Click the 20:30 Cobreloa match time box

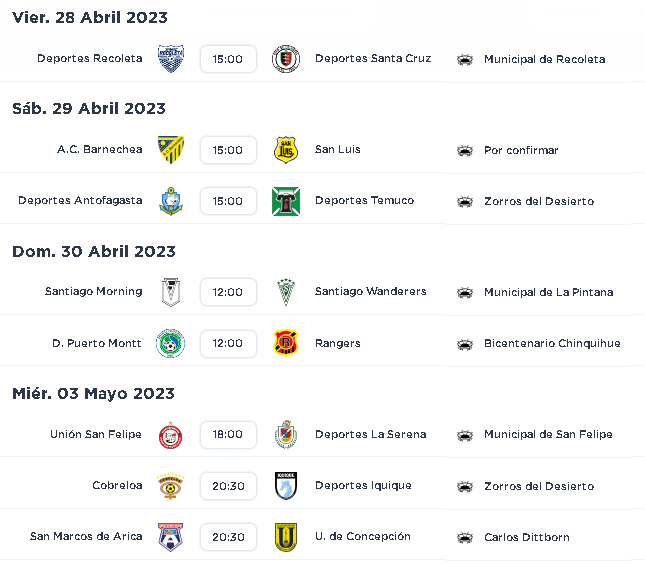pos(228,486)
